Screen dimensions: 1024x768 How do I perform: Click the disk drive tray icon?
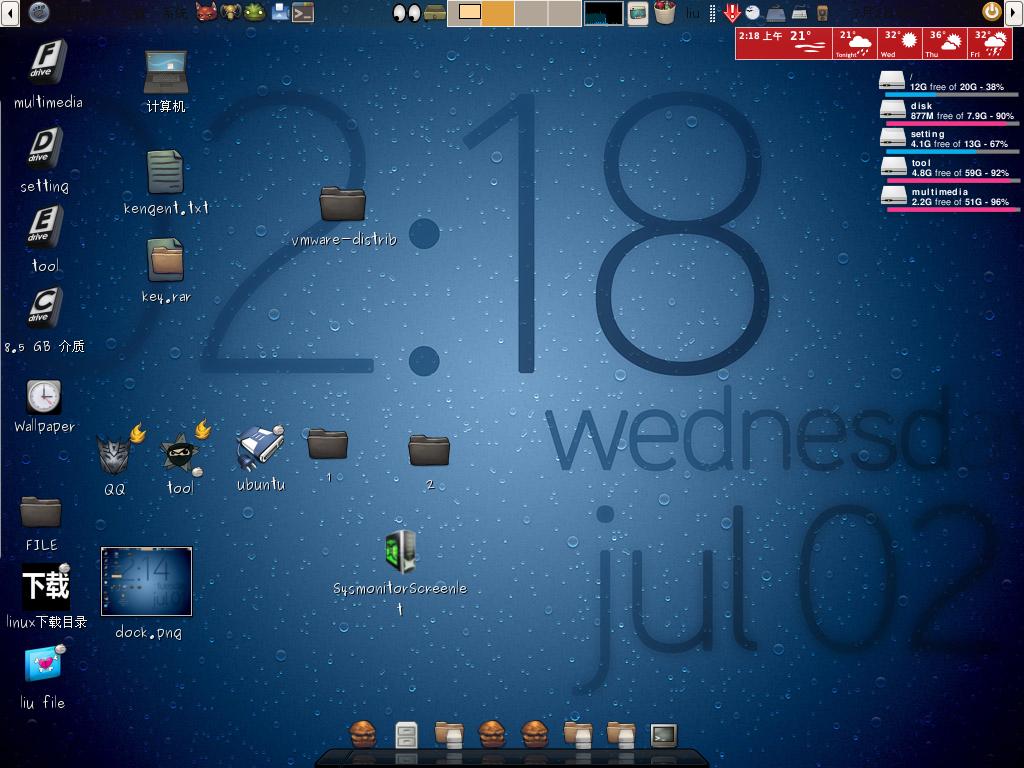point(776,12)
